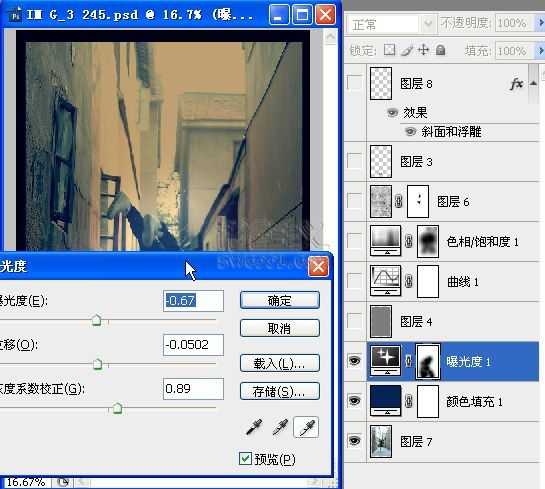Click Photoshop icon in document title bar
The image size is (545, 489).
[15, 15]
